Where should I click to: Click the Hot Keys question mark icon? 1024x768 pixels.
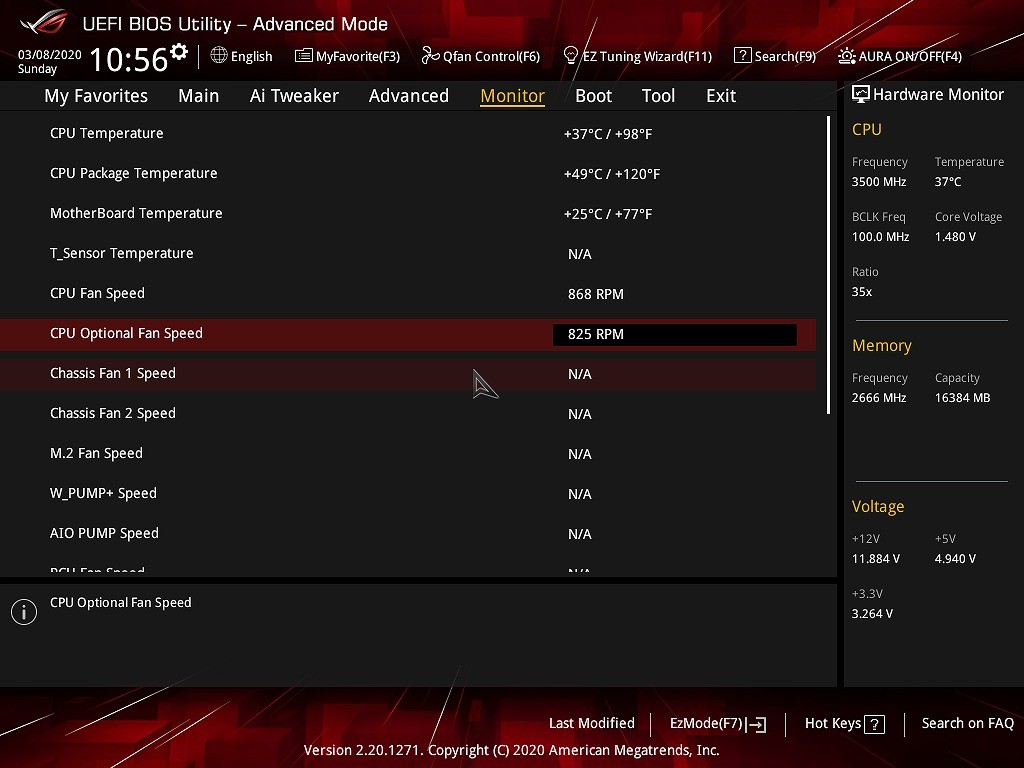tap(874, 724)
